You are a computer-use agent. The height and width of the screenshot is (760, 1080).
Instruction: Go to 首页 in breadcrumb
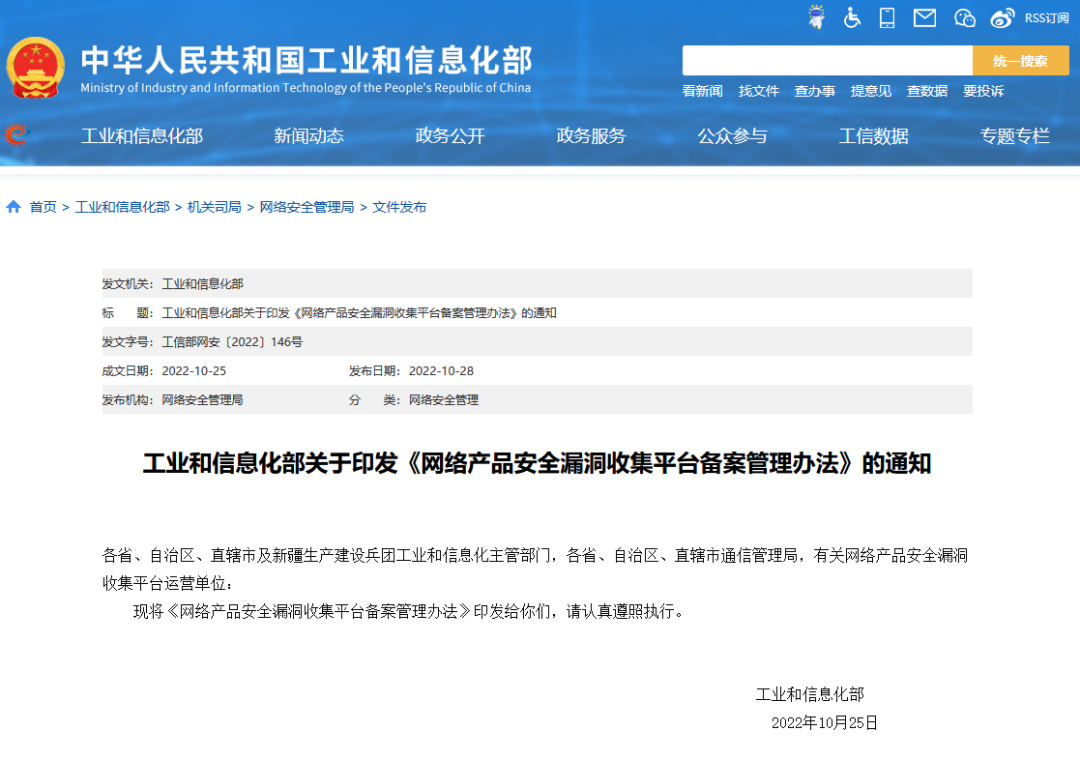pos(43,207)
